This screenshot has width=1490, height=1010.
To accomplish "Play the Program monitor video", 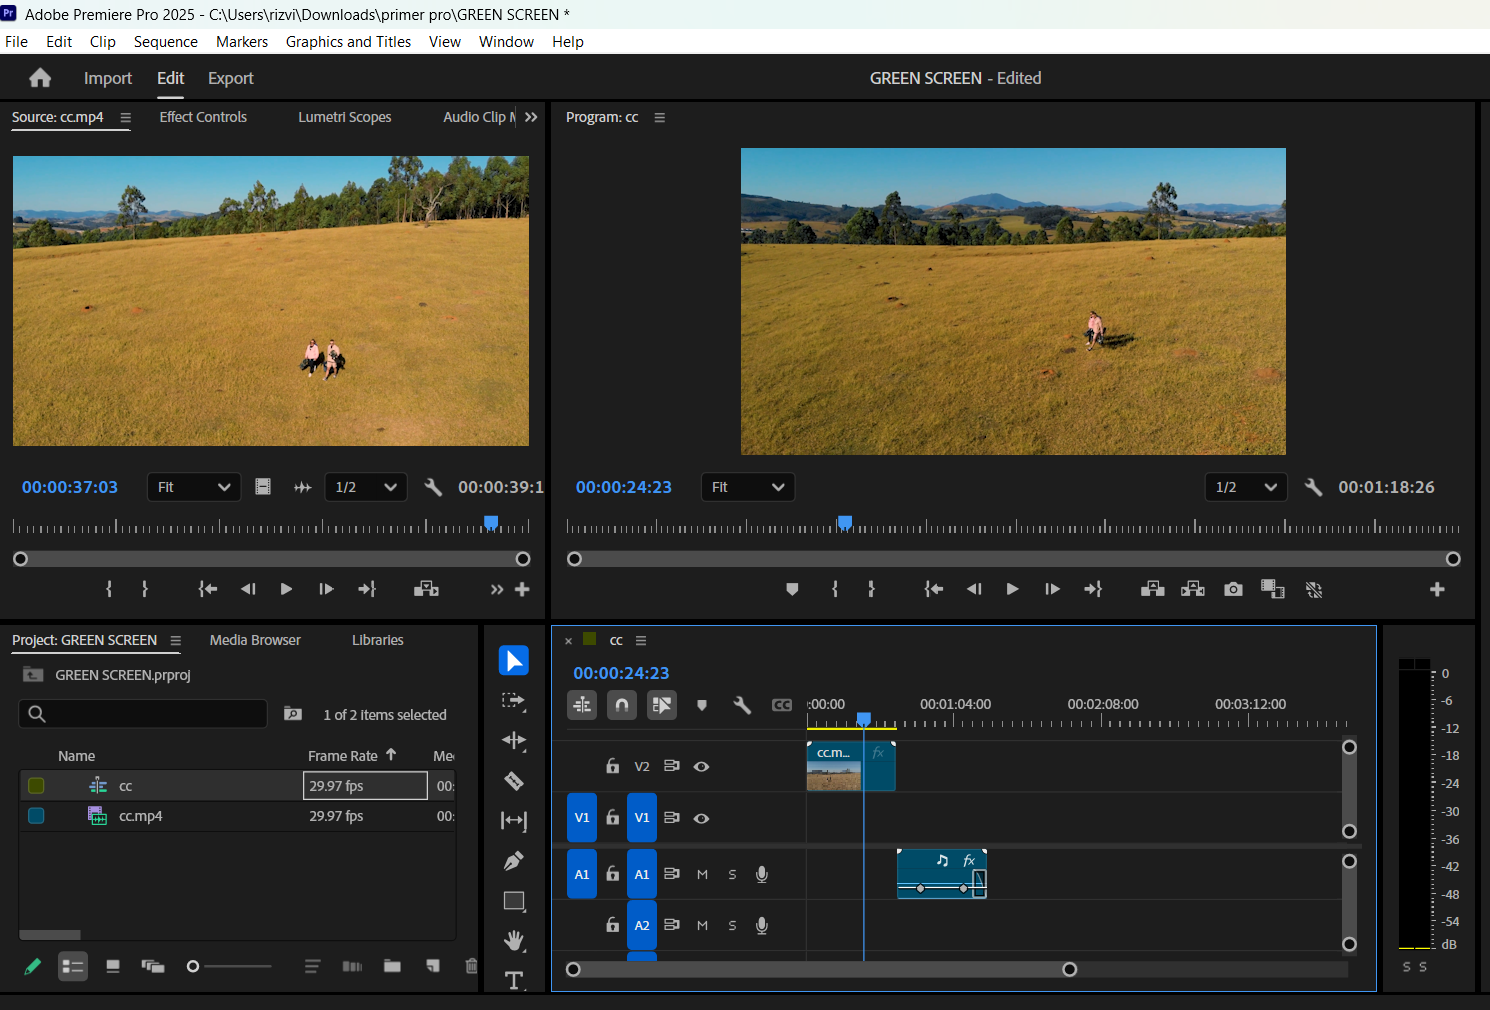I will pos(1012,590).
